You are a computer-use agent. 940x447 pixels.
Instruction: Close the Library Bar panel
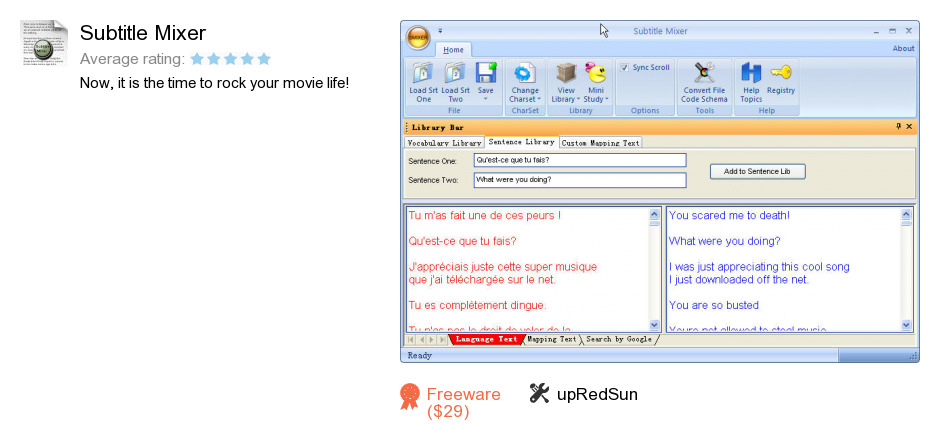(909, 126)
